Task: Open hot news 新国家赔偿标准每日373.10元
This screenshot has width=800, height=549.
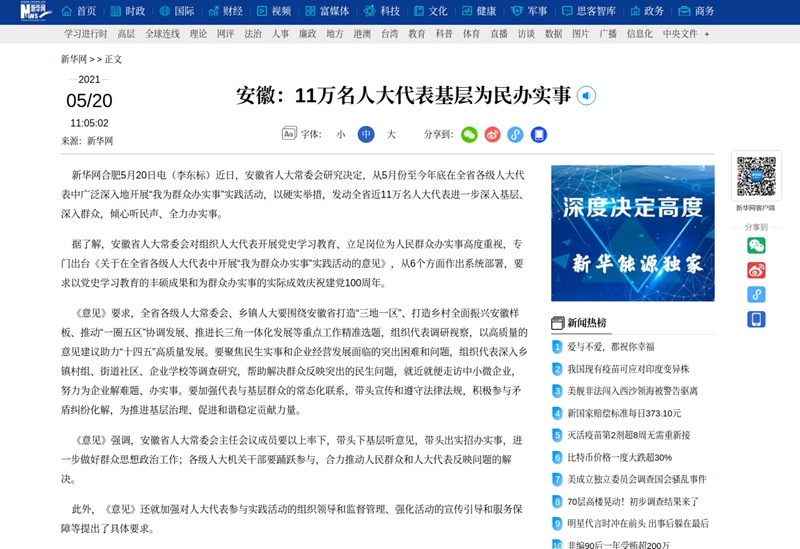Action: pyautogui.click(x=624, y=413)
